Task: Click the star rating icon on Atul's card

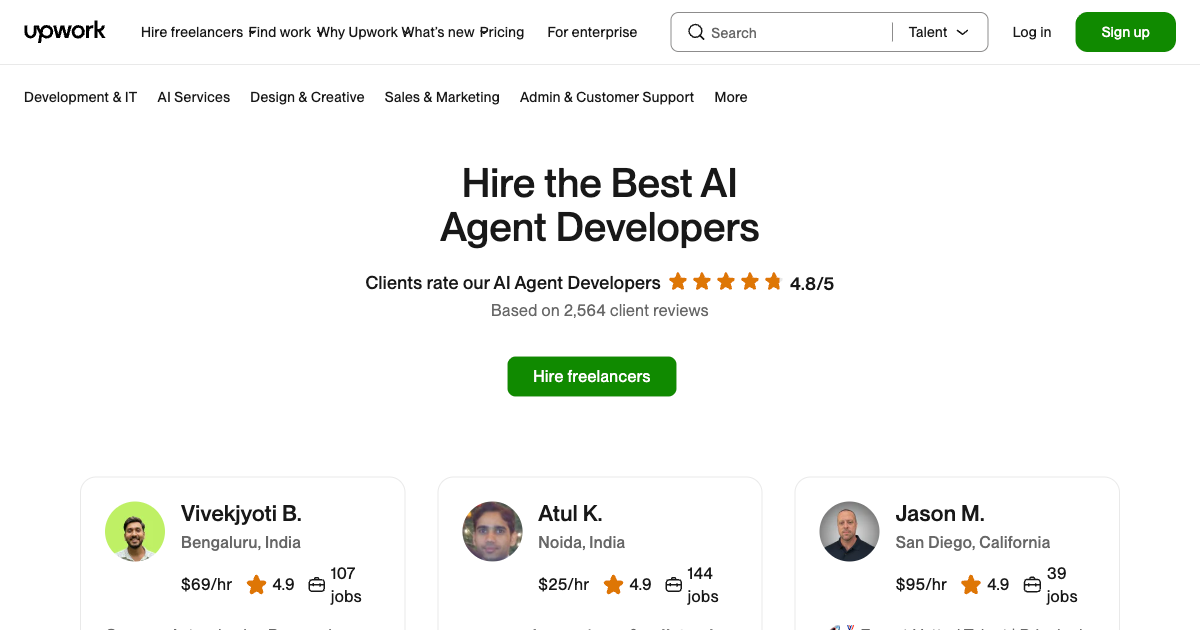Action: (614, 584)
